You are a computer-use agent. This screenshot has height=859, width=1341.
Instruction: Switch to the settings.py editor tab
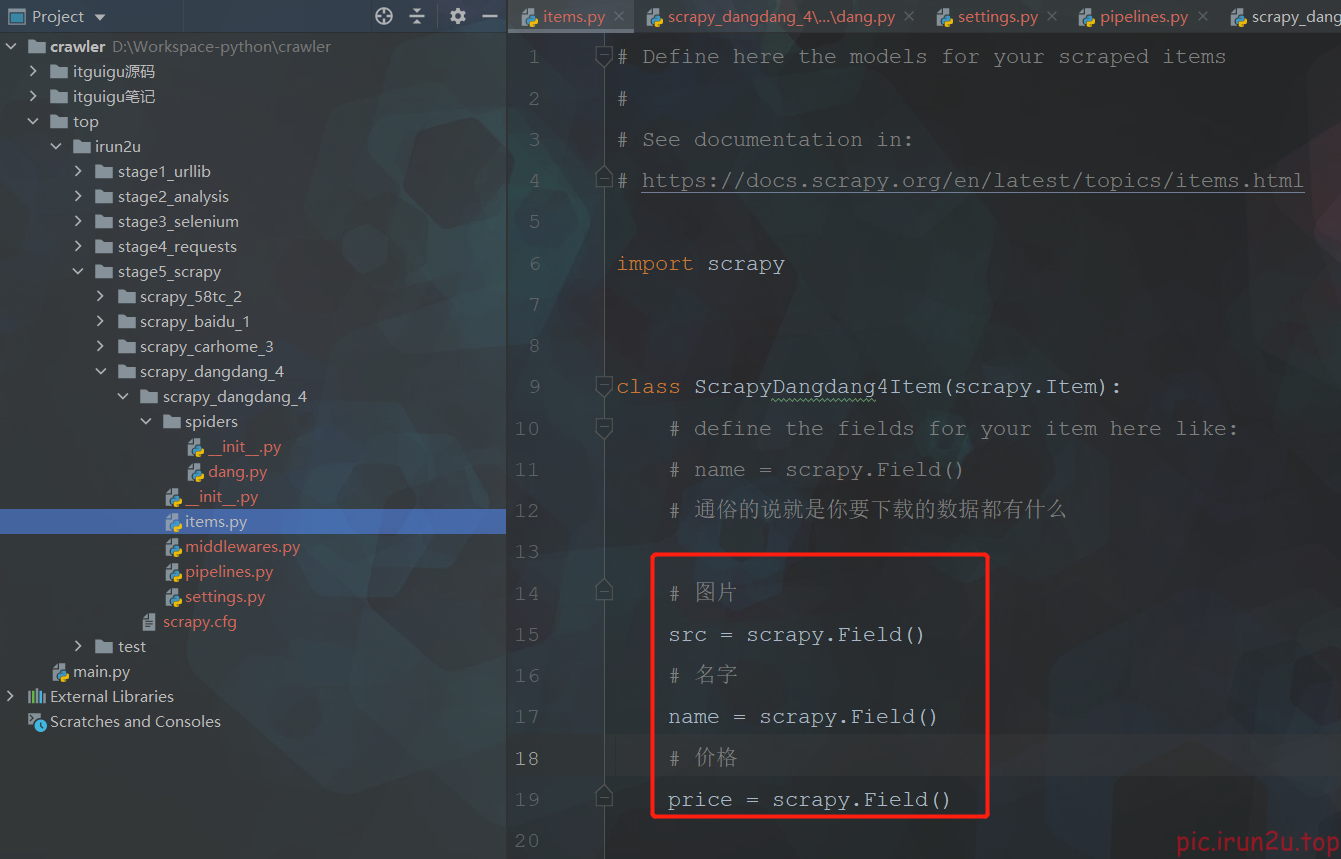[x=997, y=17]
